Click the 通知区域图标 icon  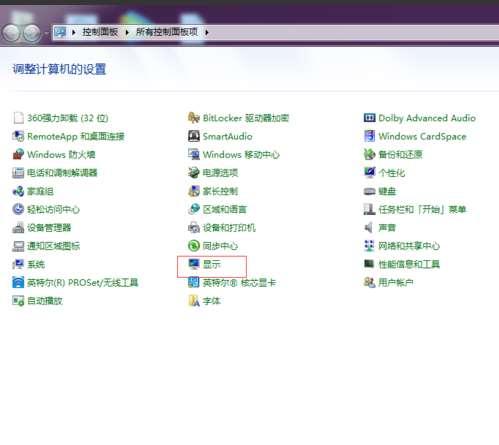pos(18,246)
